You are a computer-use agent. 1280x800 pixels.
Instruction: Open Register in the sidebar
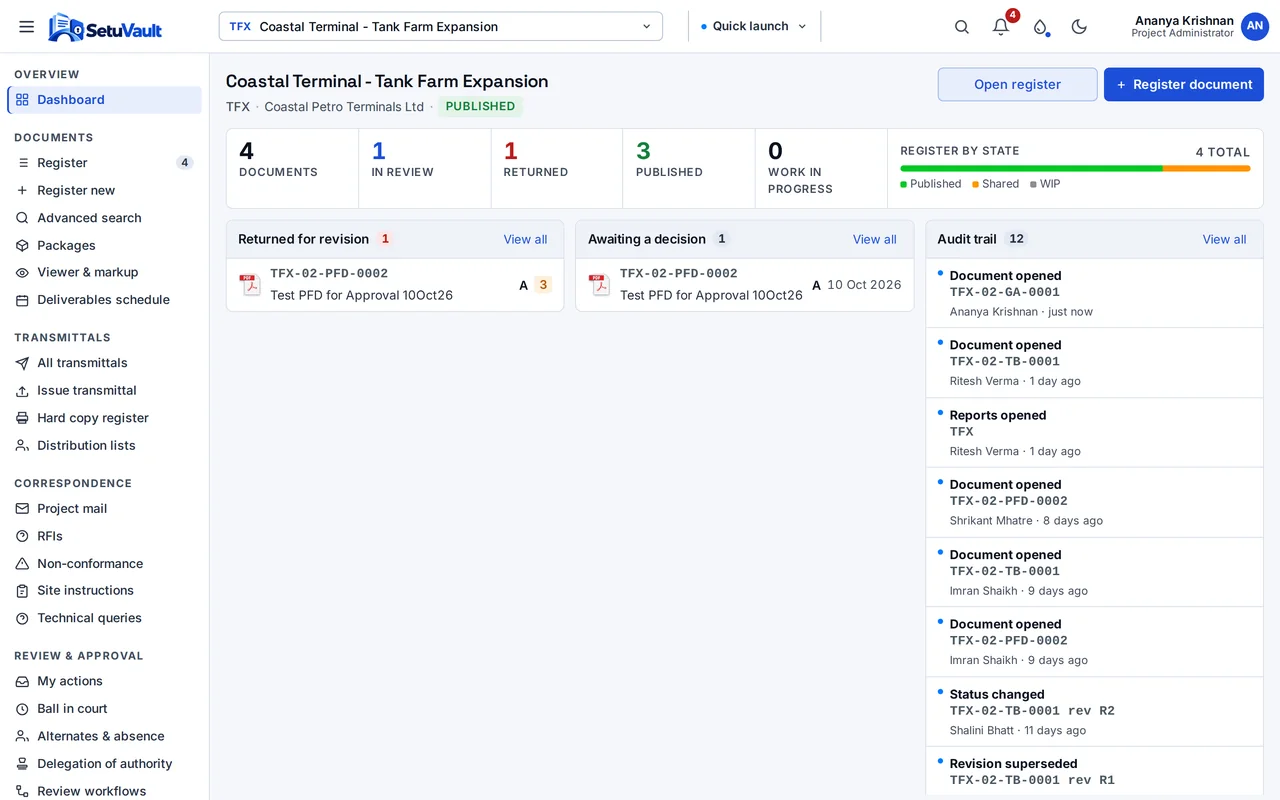[x=104, y=163]
